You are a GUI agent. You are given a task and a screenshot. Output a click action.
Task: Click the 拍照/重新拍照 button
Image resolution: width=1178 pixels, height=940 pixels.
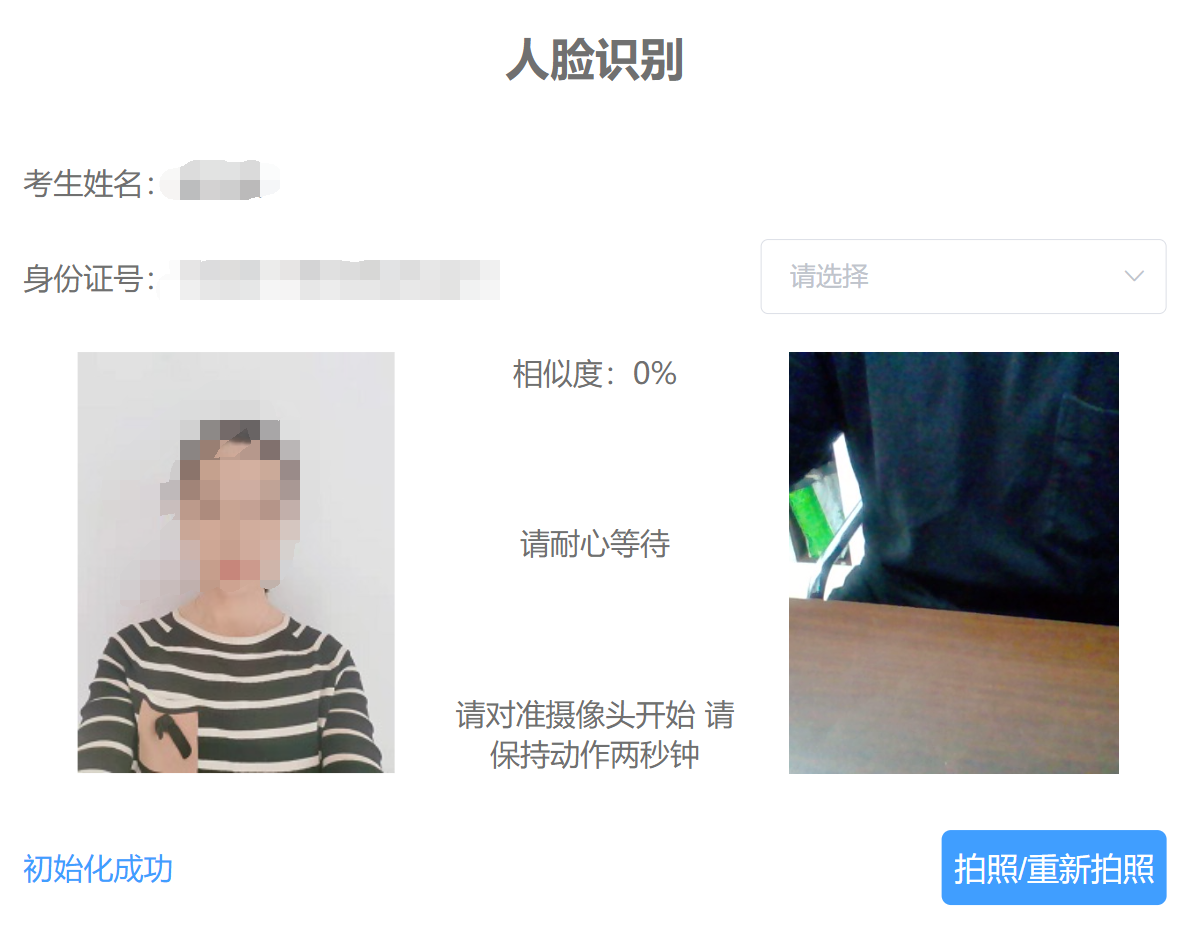(1053, 867)
